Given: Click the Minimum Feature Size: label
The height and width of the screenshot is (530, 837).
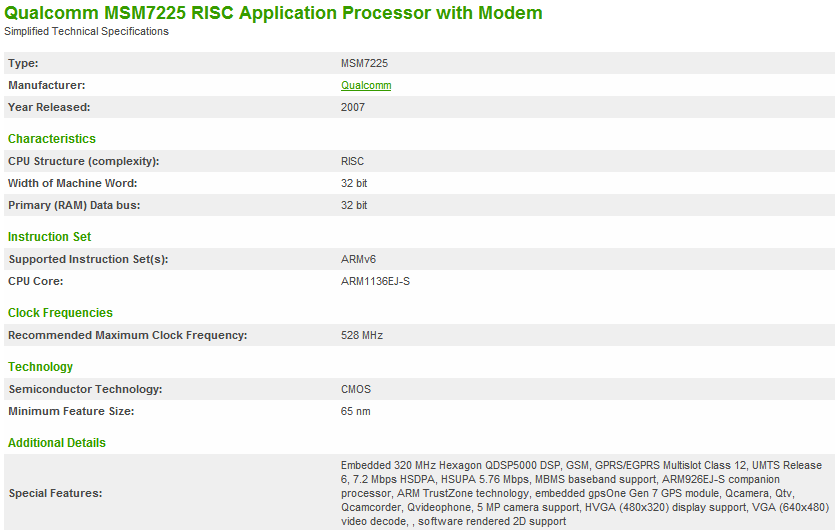Looking at the screenshot, I should click(71, 411).
